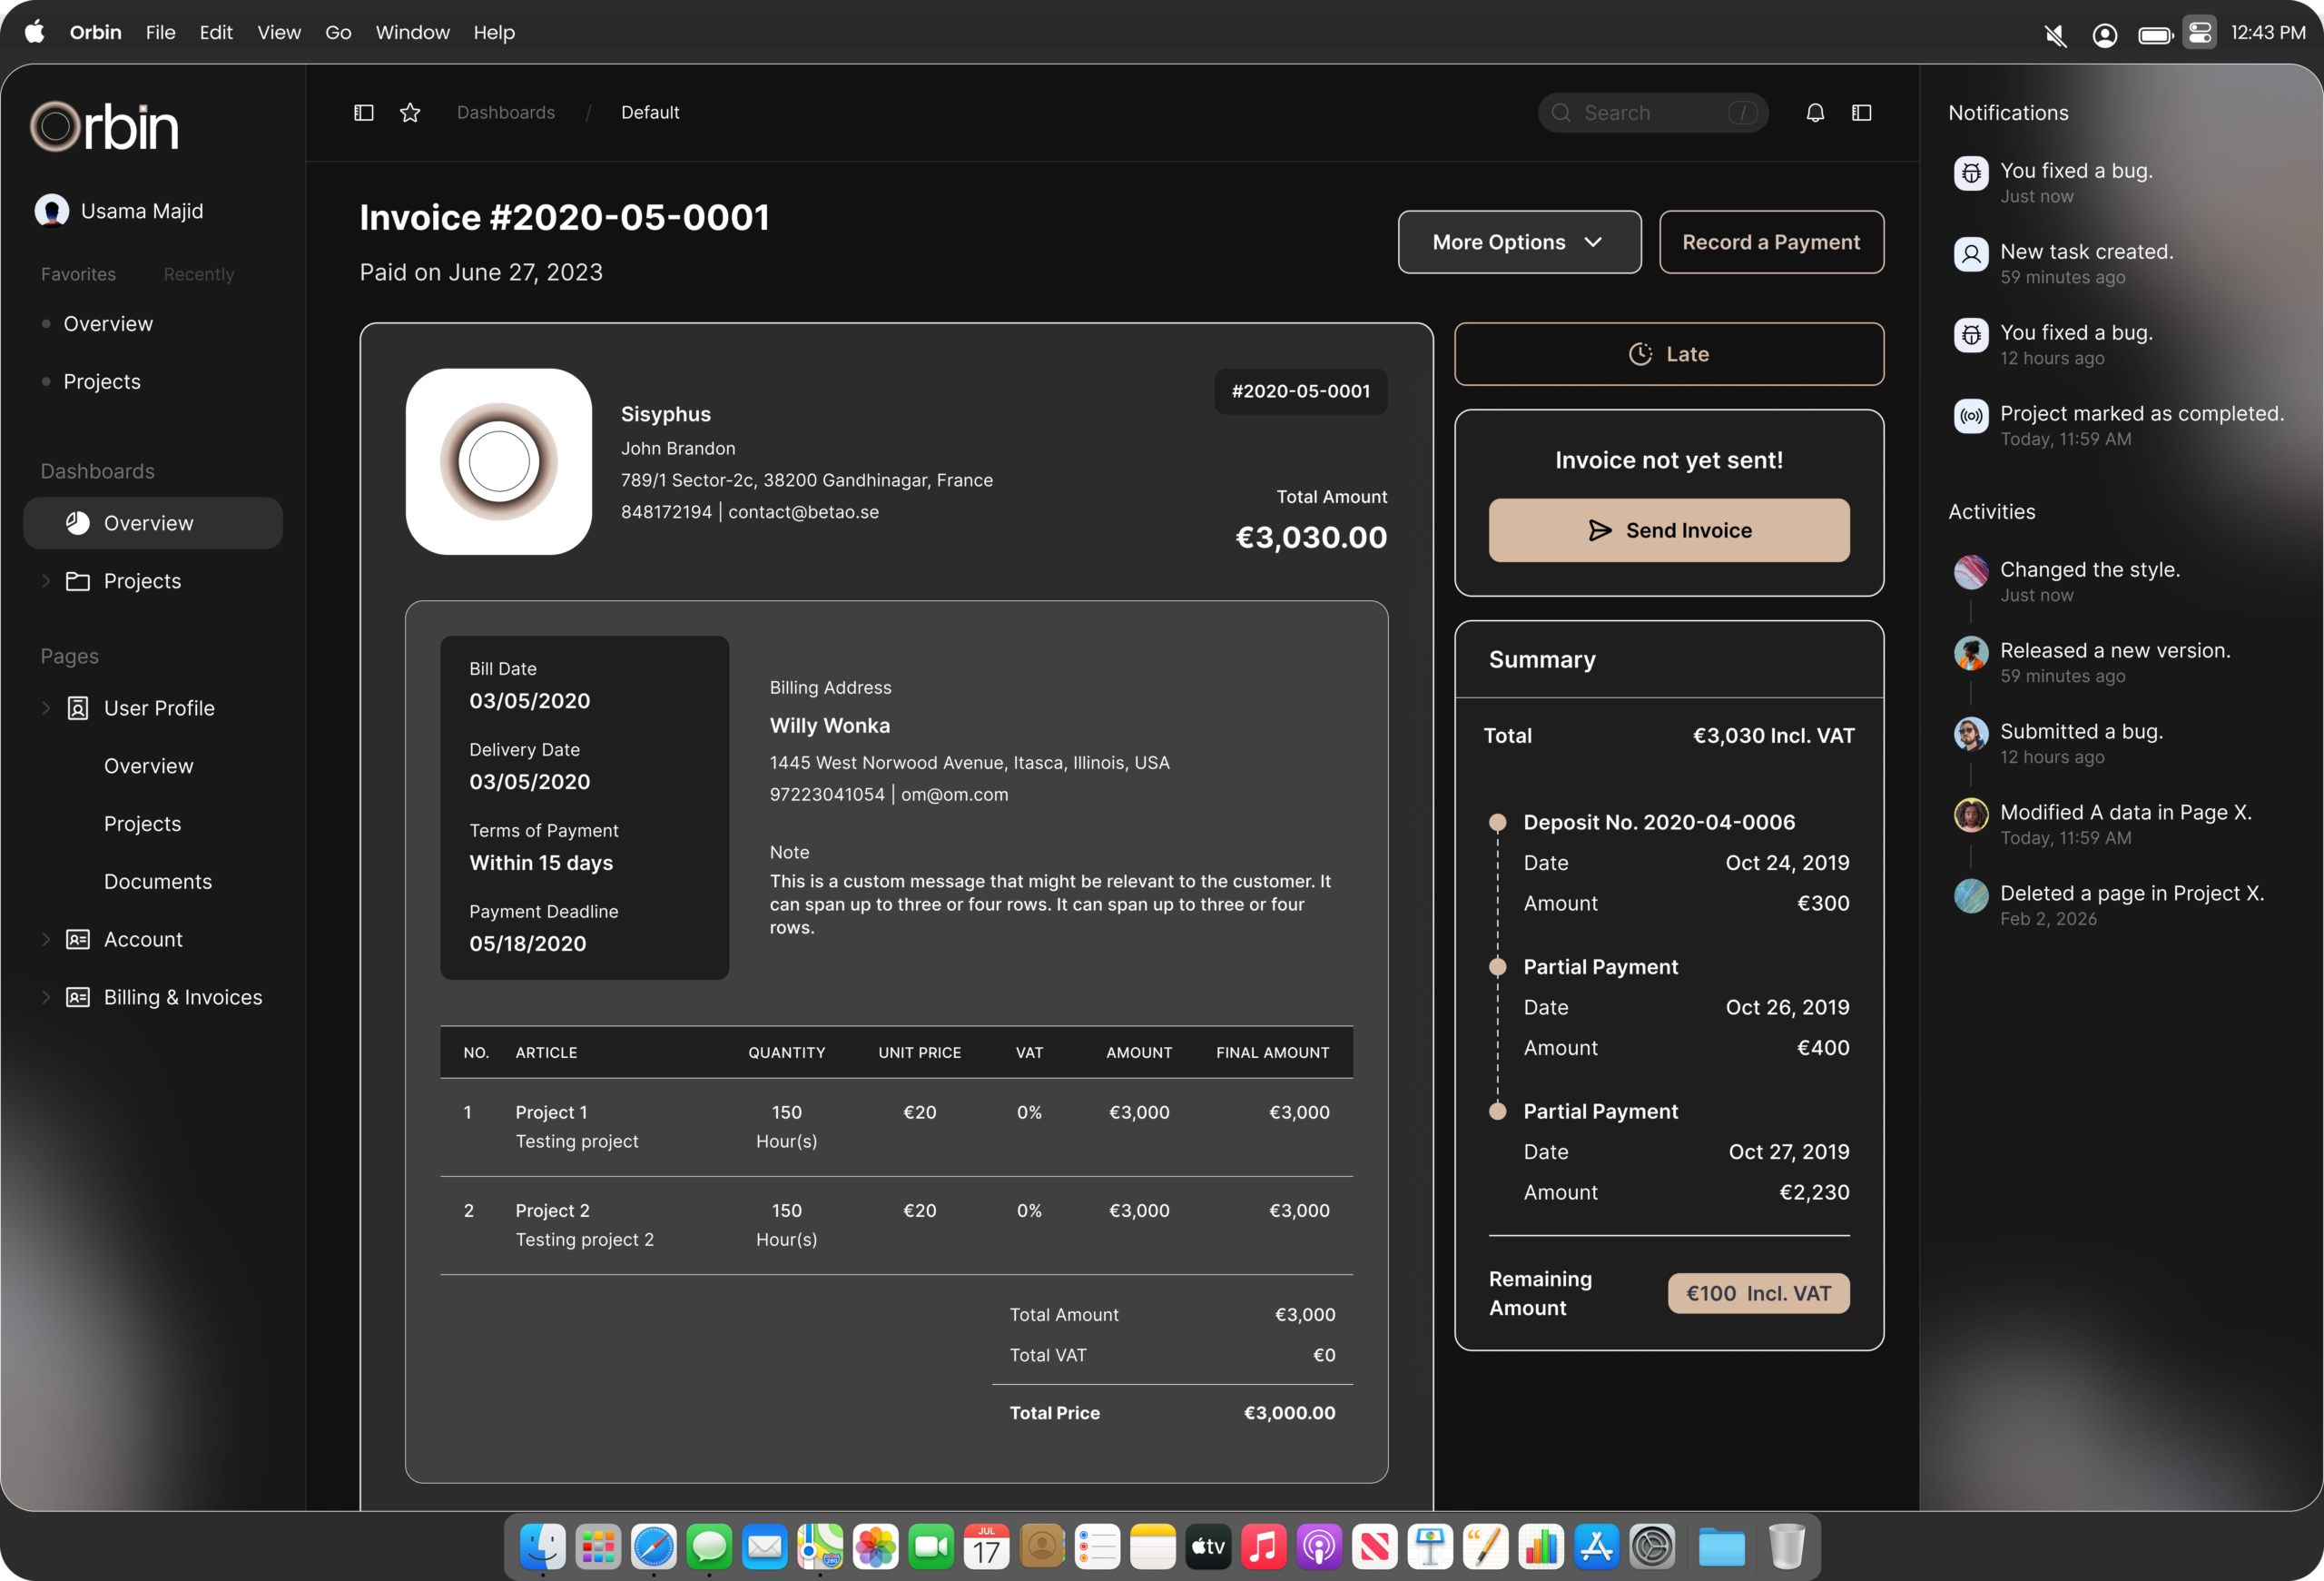
Task: Select Project 2 article cell
Action: tap(584, 1224)
